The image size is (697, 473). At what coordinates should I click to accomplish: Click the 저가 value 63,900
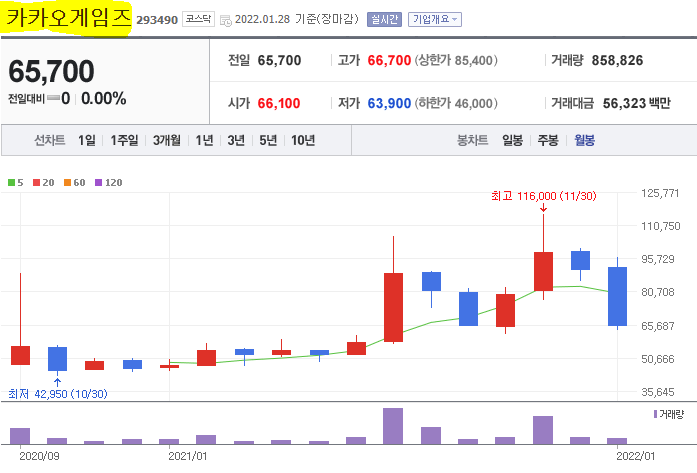pyautogui.click(x=389, y=104)
